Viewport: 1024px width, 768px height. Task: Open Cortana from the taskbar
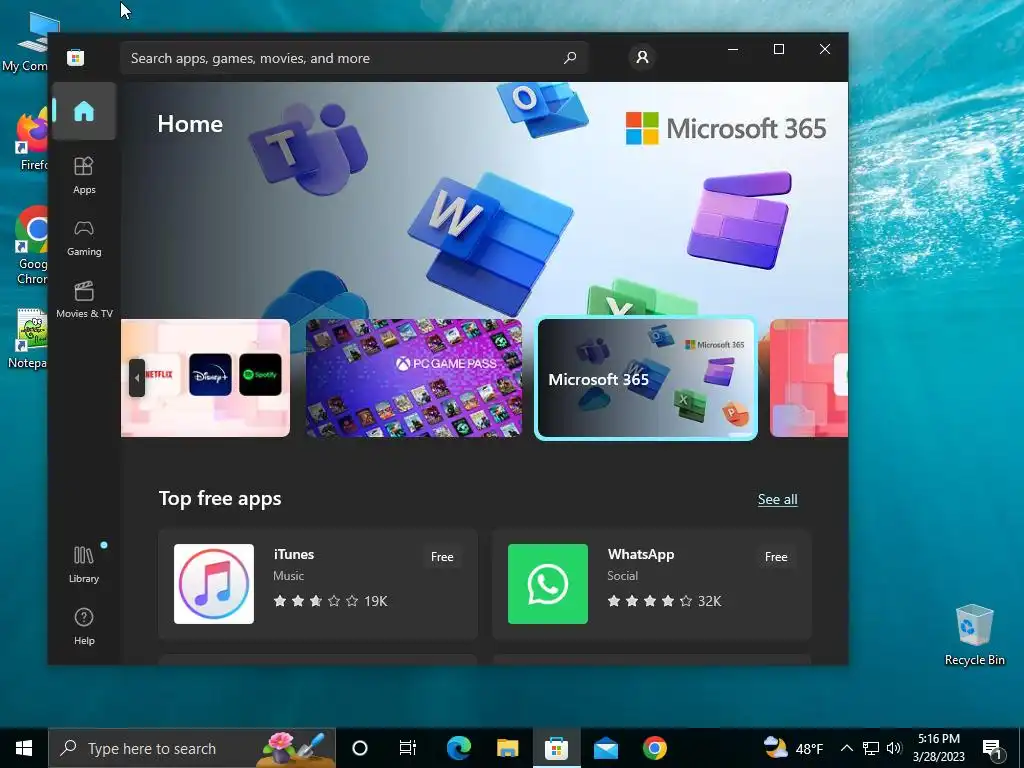point(360,748)
